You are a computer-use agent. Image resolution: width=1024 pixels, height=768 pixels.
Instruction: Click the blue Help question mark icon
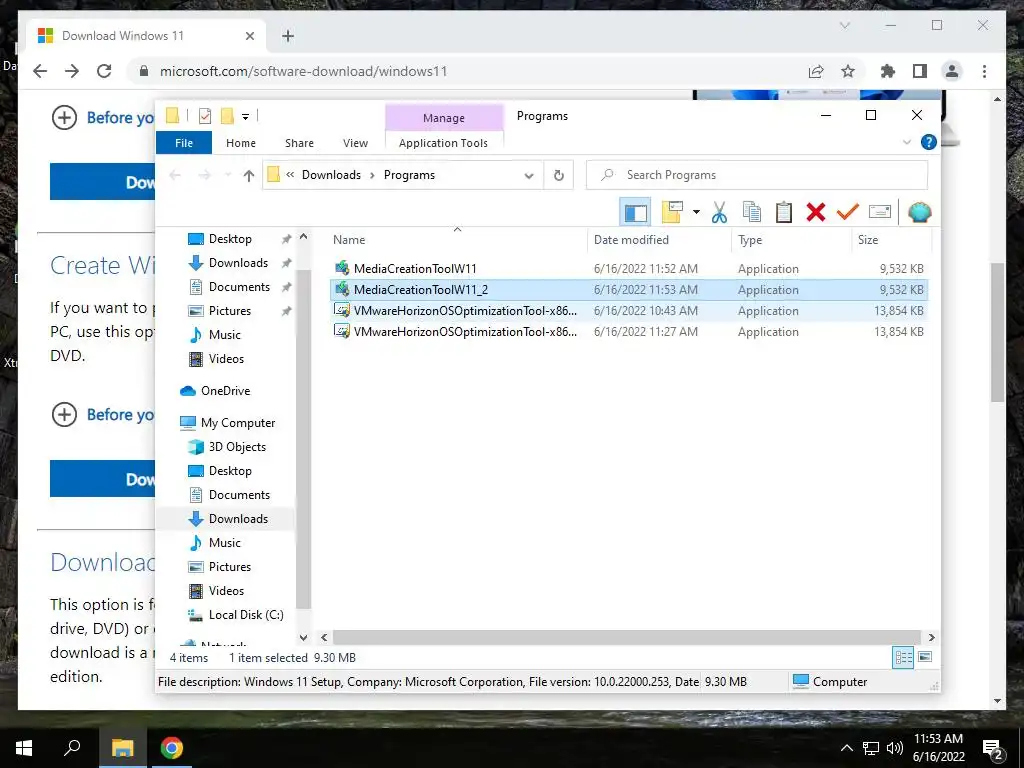(x=928, y=142)
